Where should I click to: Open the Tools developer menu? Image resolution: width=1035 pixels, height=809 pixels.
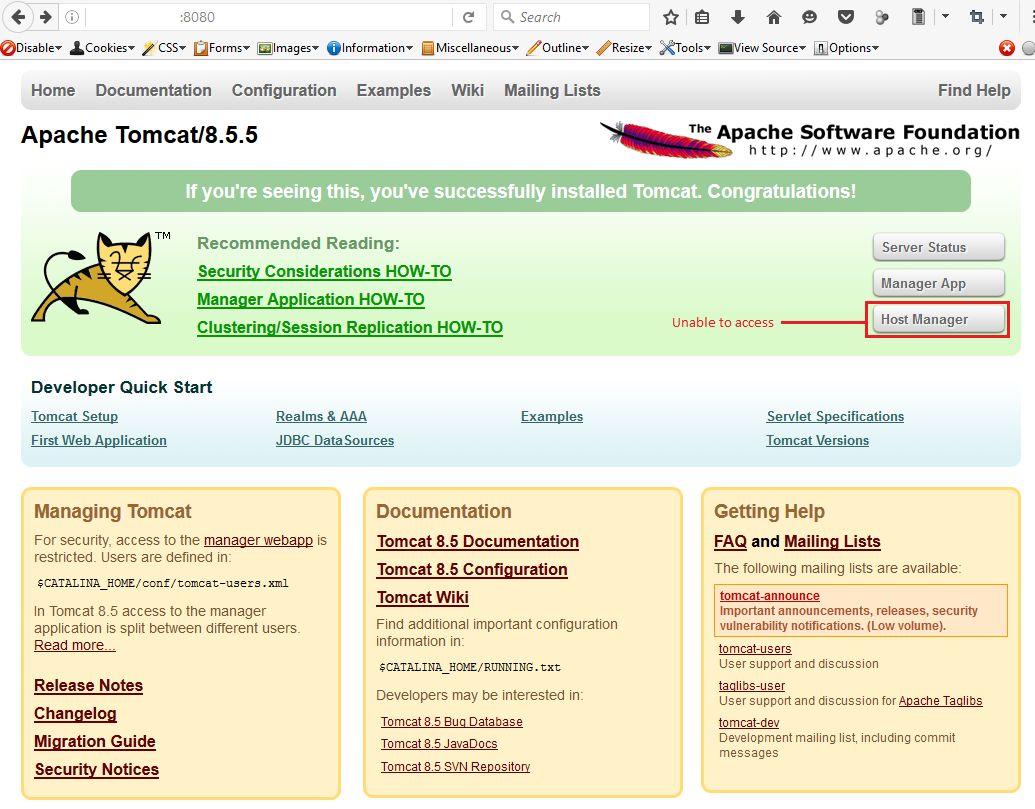(685, 48)
